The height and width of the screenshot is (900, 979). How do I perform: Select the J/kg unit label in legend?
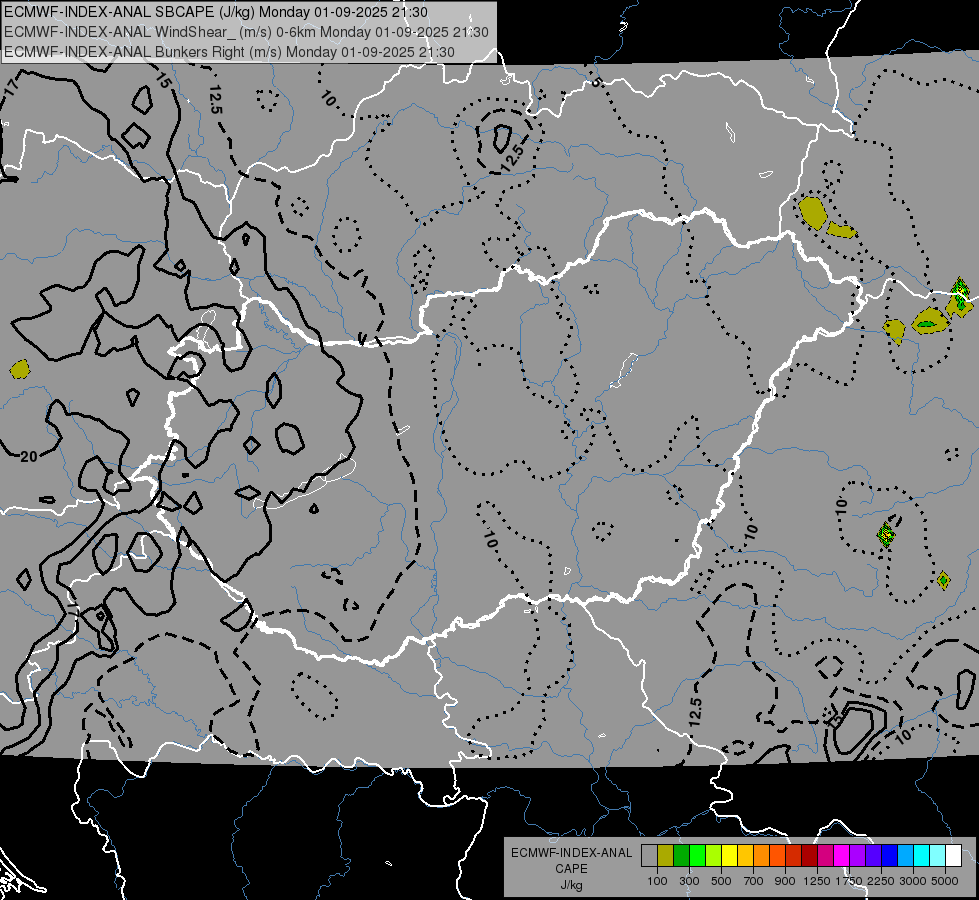(x=571, y=885)
